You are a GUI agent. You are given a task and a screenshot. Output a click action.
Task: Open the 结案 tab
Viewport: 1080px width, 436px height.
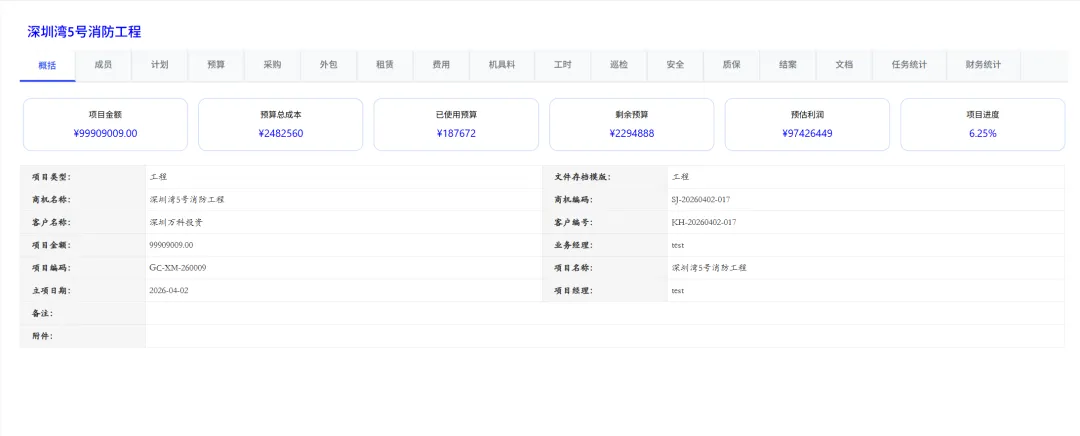pyautogui.click(x=789, y=65)
